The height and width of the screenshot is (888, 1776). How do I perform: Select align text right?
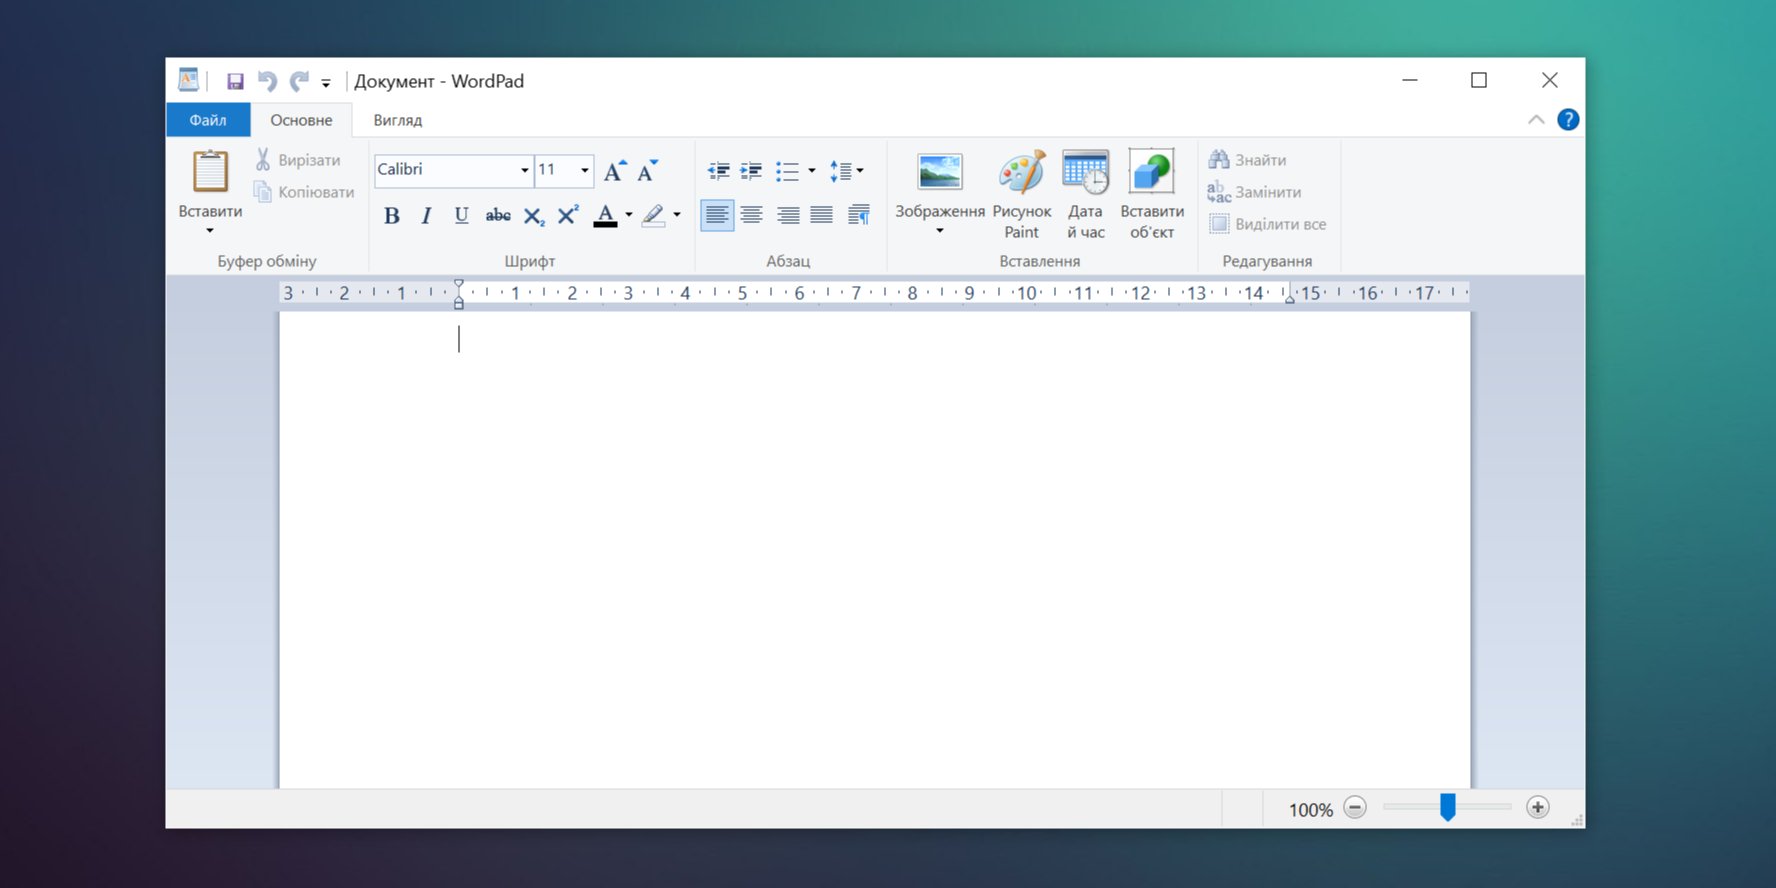tap(788, 215)
